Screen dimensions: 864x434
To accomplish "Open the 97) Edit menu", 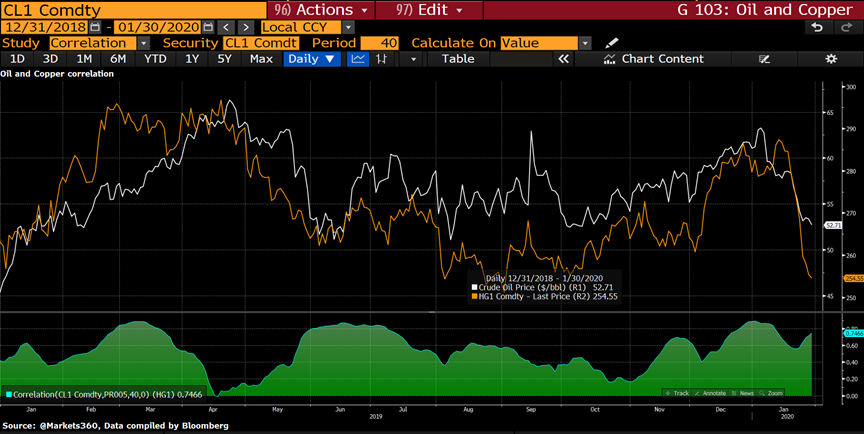I will [x=429, y=10].
